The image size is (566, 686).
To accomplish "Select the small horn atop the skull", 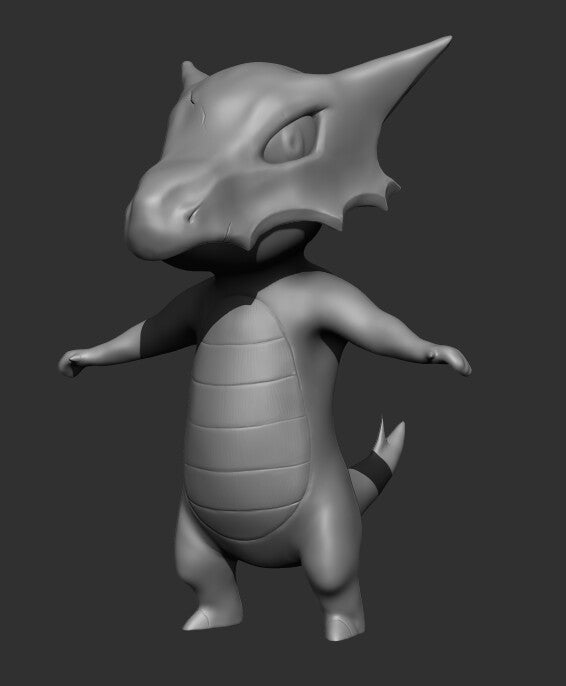I will (190, 73).
